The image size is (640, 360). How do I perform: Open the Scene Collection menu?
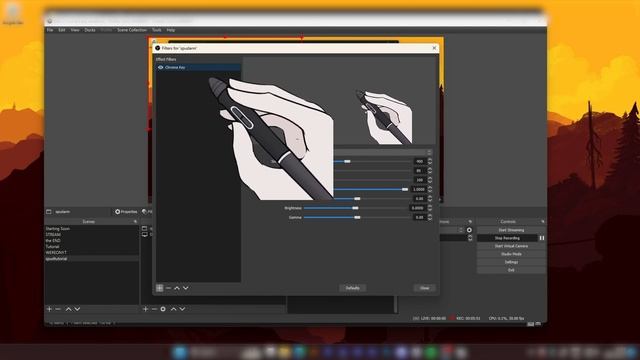point(132,30)
